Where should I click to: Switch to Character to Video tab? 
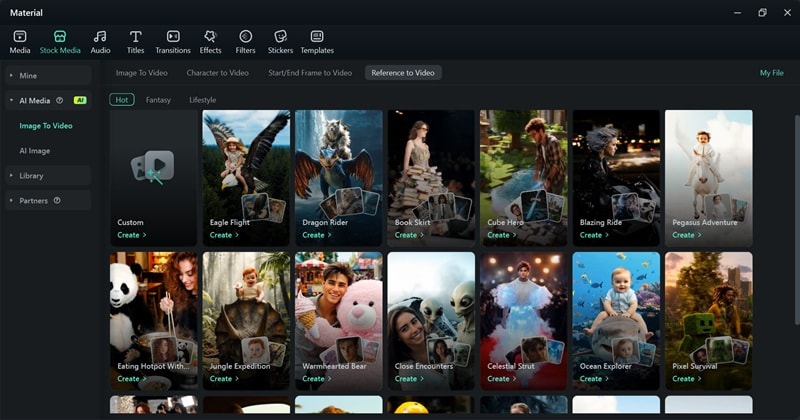click(218, 73)
